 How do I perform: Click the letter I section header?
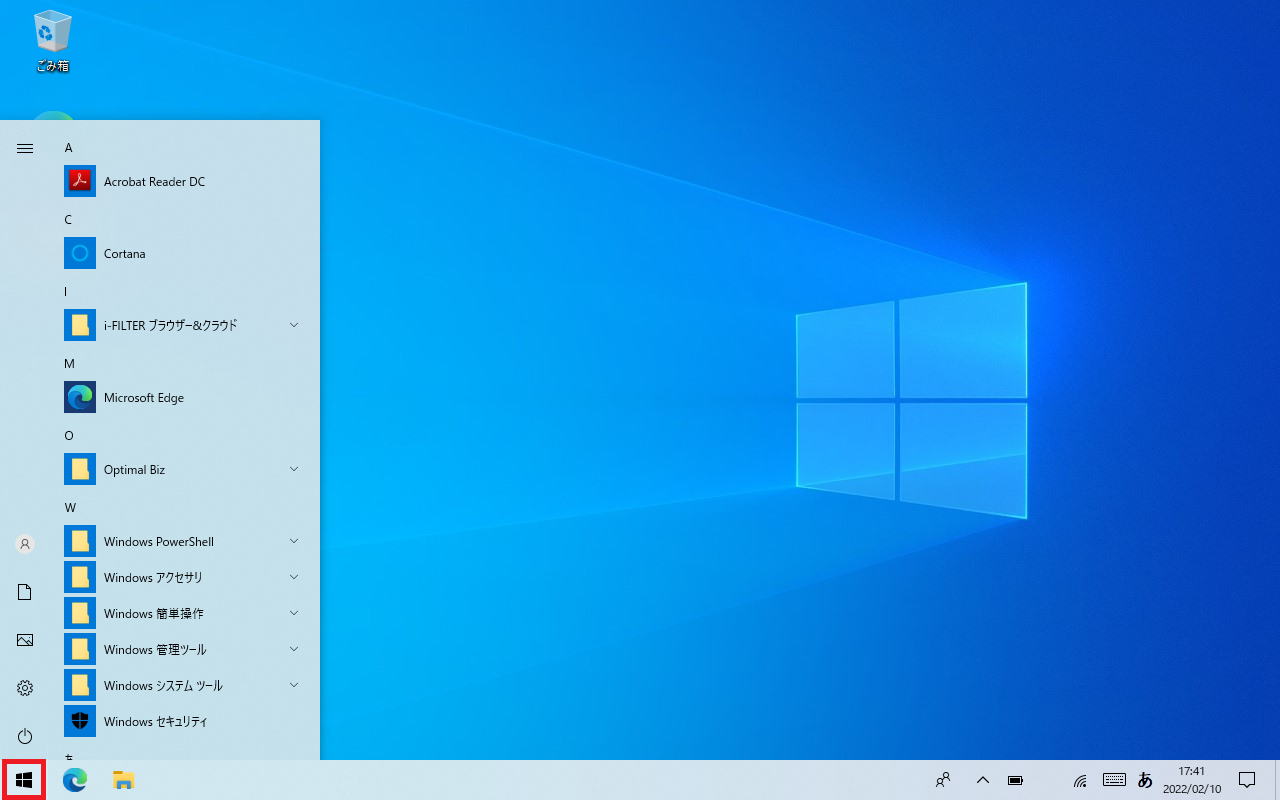(x=66, y=292)
